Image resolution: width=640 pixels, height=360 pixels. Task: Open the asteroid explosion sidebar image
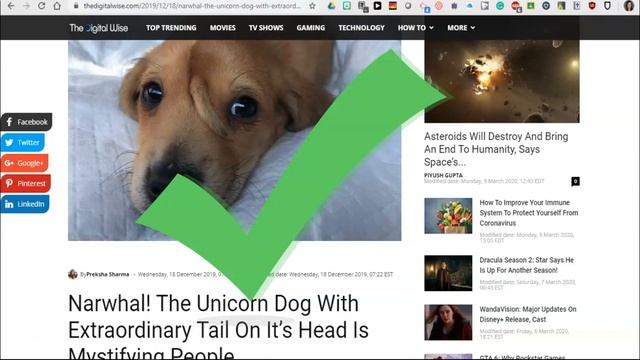point(502,81)
